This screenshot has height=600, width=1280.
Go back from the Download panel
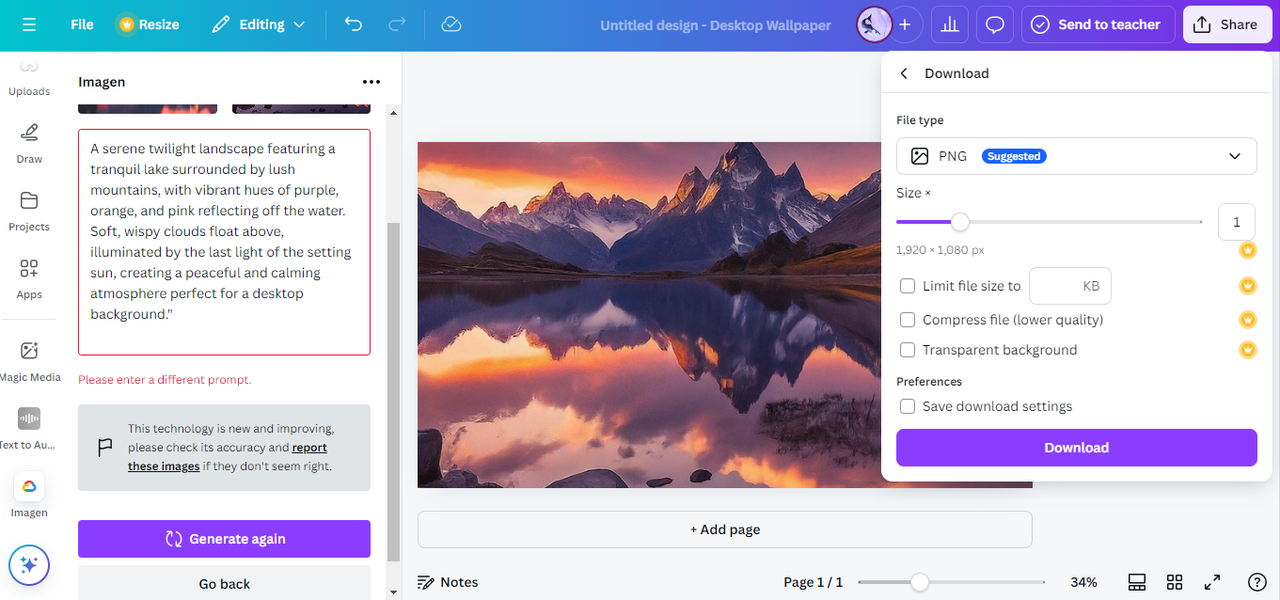pos(904,73)
